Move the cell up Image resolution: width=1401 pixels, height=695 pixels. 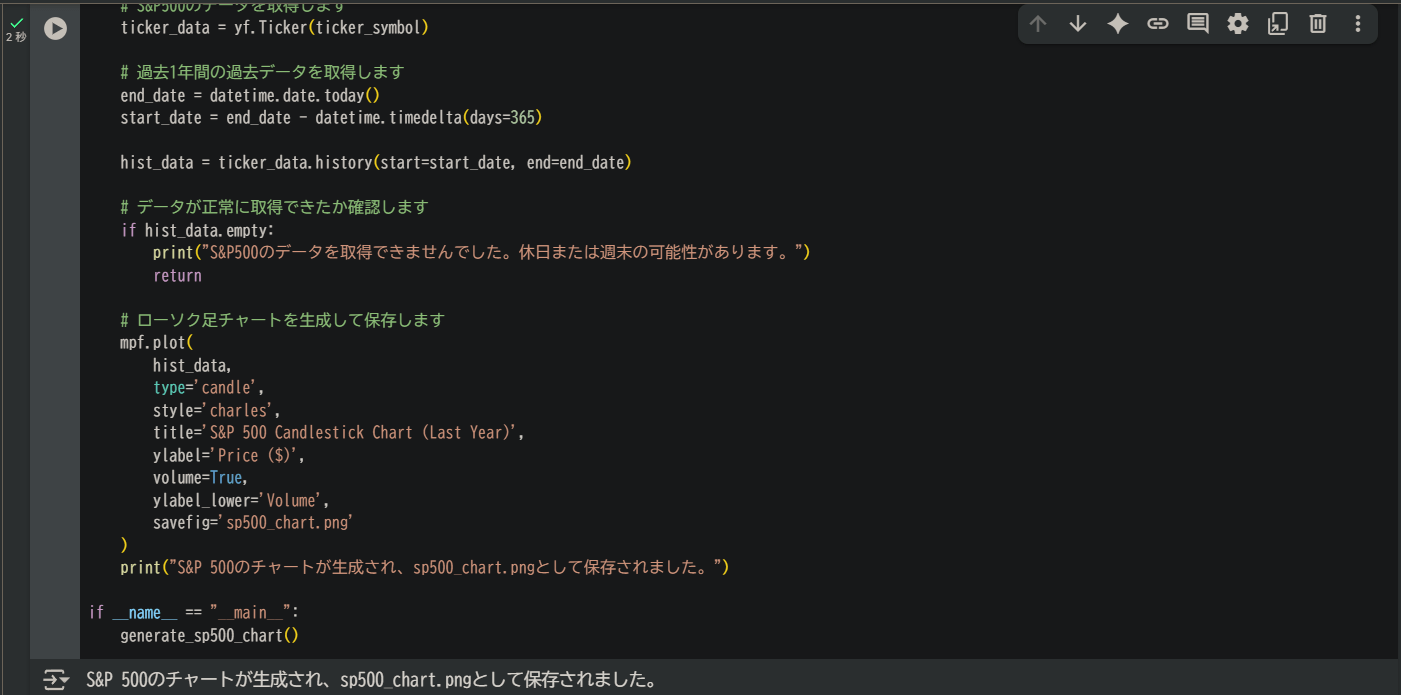coord(1038,24)
